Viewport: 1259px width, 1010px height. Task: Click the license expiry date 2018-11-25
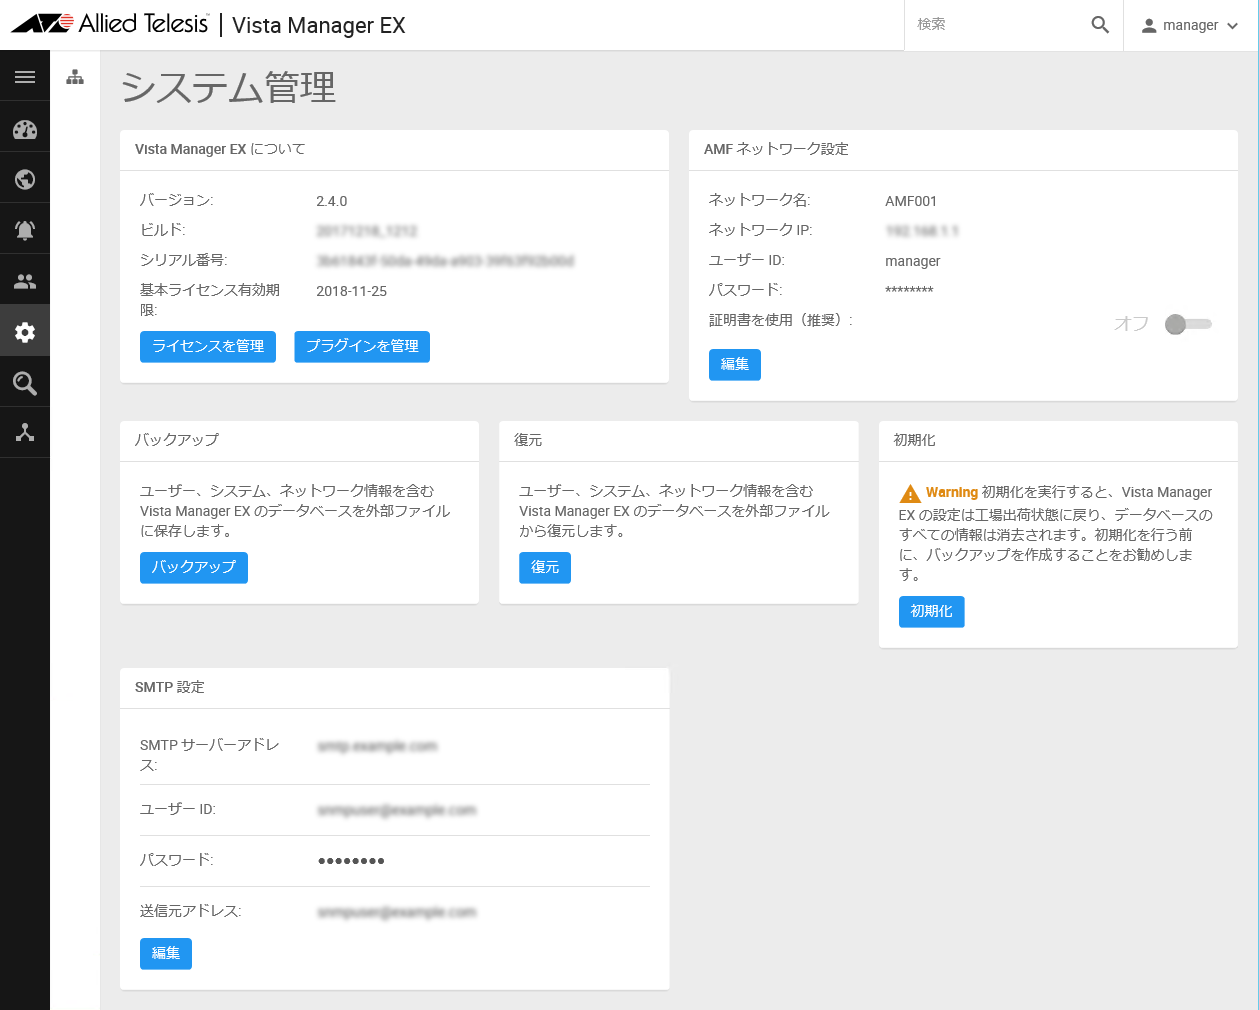pos(351,291)
